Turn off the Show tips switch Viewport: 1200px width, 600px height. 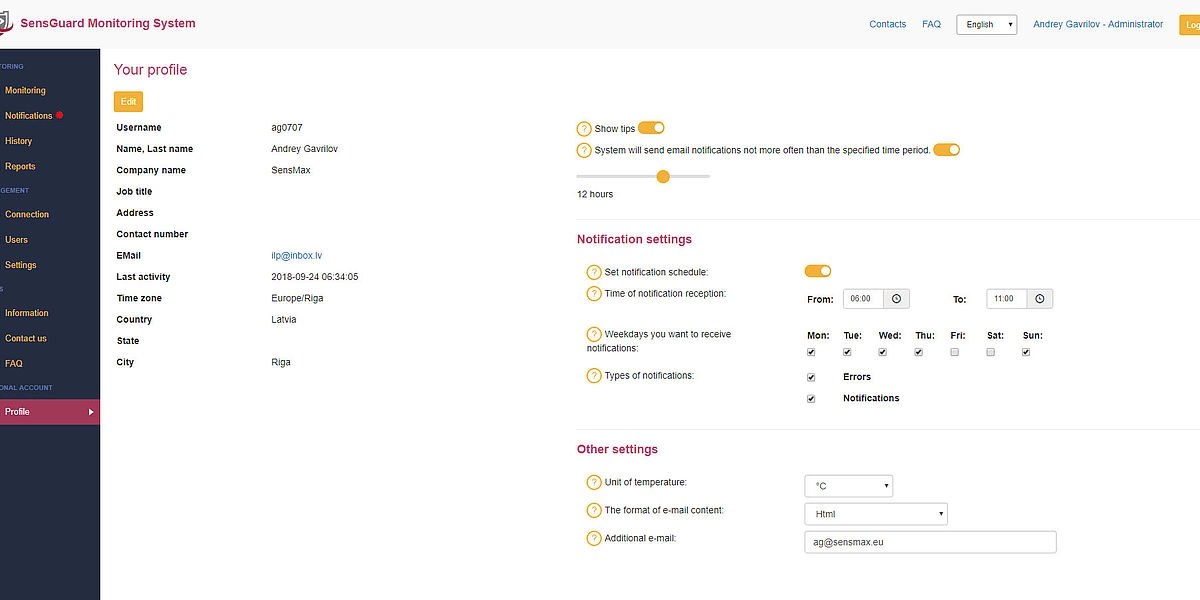coord(651,128)
